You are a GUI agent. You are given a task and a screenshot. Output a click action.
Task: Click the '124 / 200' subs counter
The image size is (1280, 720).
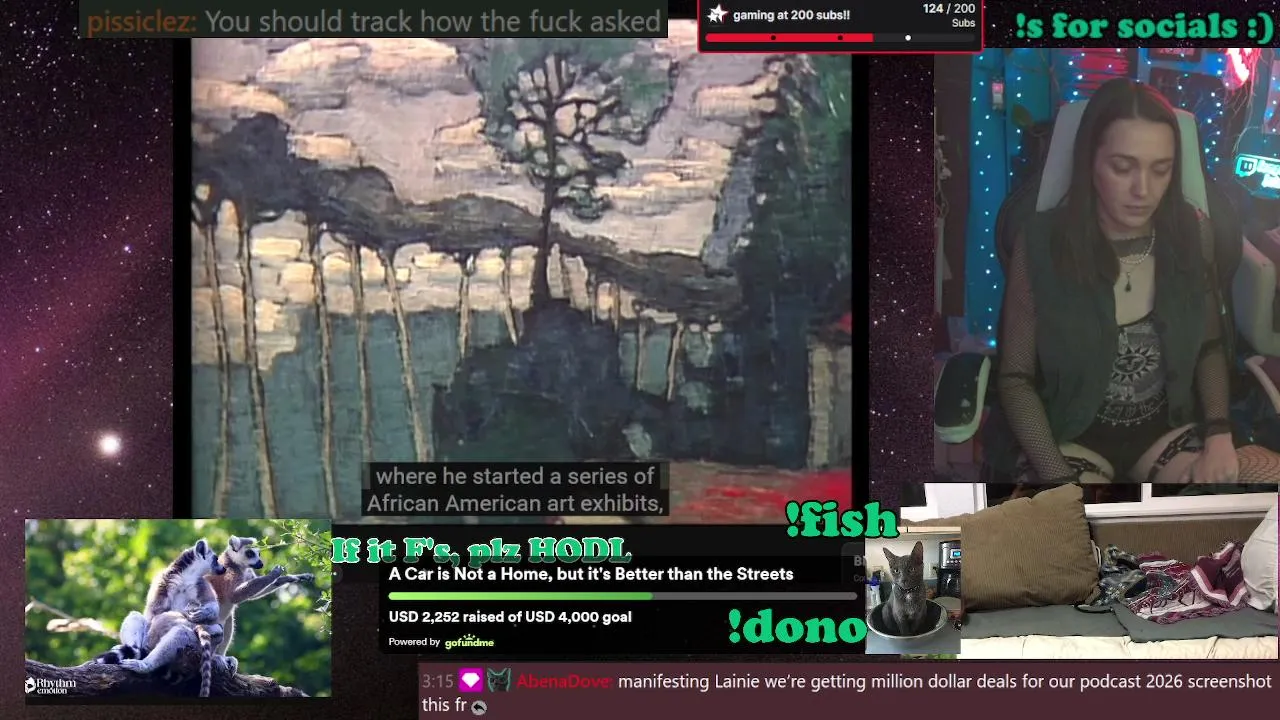(x=948, y=9)
